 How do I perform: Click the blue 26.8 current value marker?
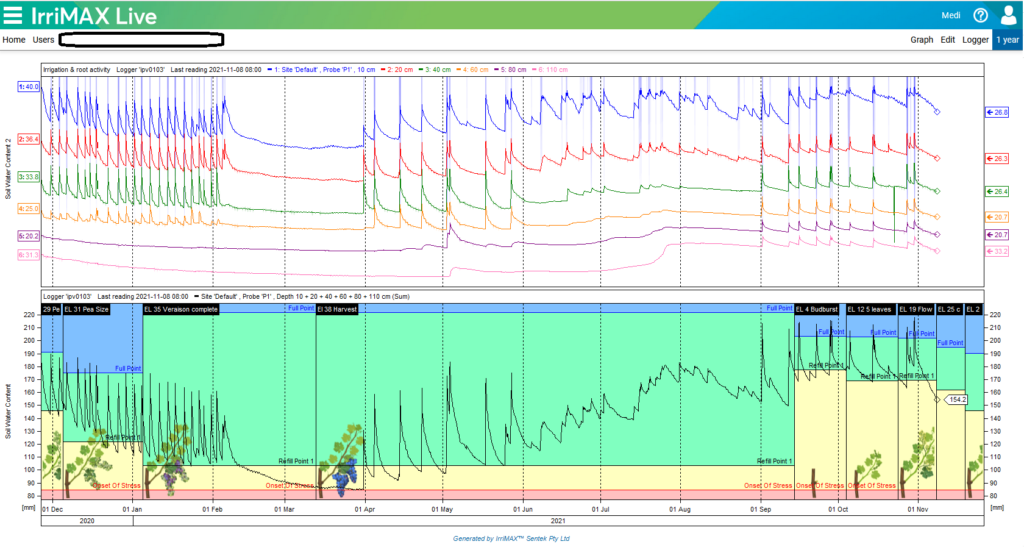(997, 112)
